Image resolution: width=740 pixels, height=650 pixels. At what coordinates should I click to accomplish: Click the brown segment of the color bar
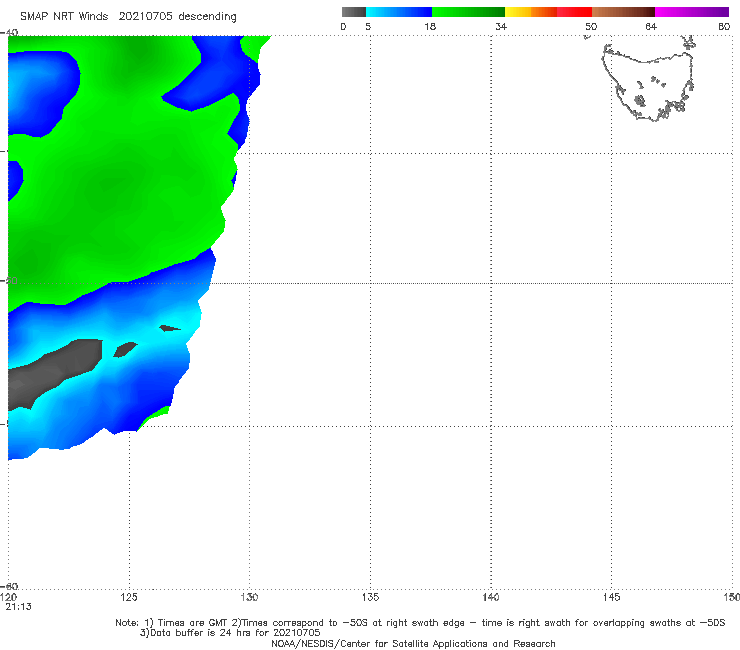pos(623,12)
